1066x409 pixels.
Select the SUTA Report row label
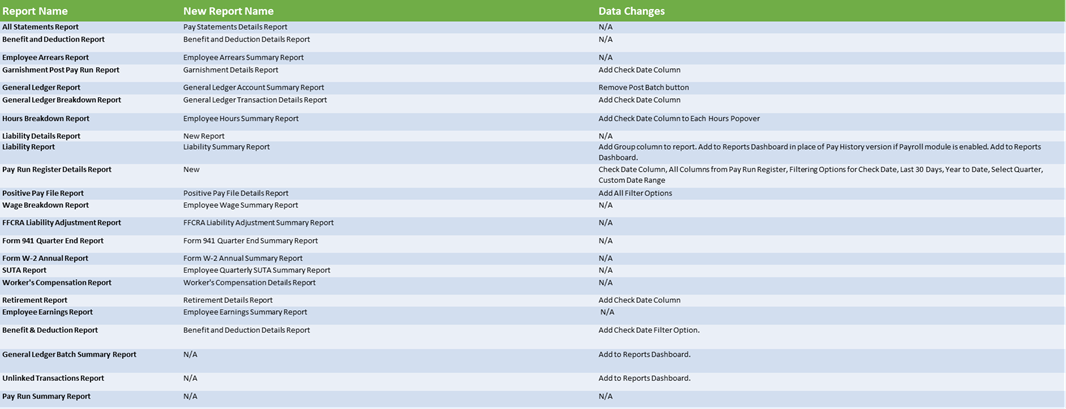(24, 270)
